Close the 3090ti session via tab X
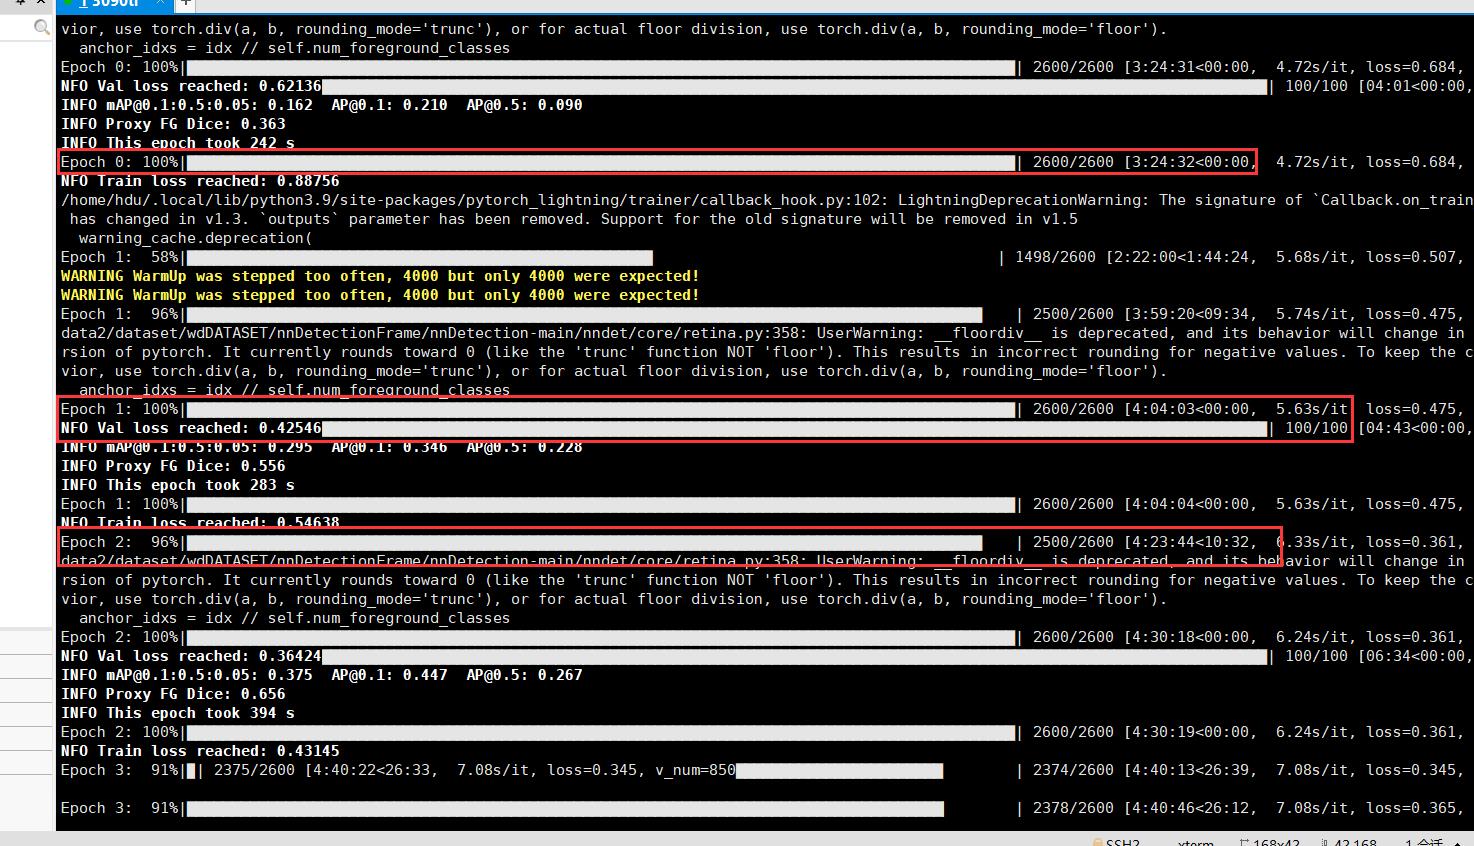1474x846 pixels. click(x=160, y=4)
